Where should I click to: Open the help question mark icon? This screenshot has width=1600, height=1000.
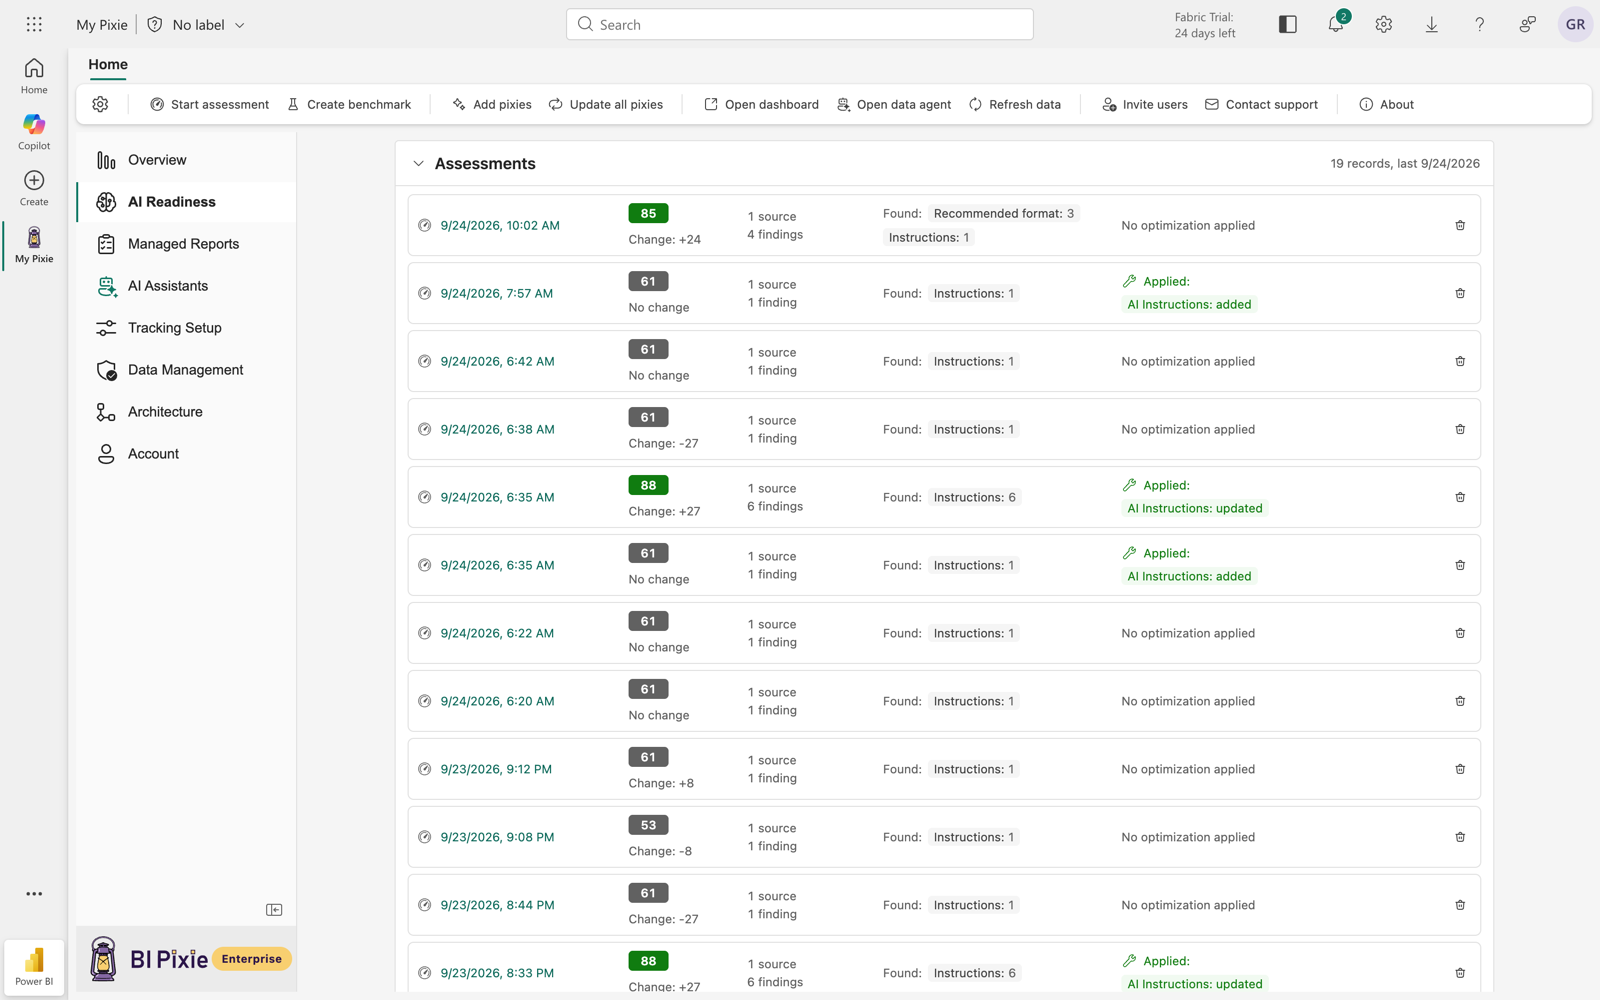coord(1480,24)
